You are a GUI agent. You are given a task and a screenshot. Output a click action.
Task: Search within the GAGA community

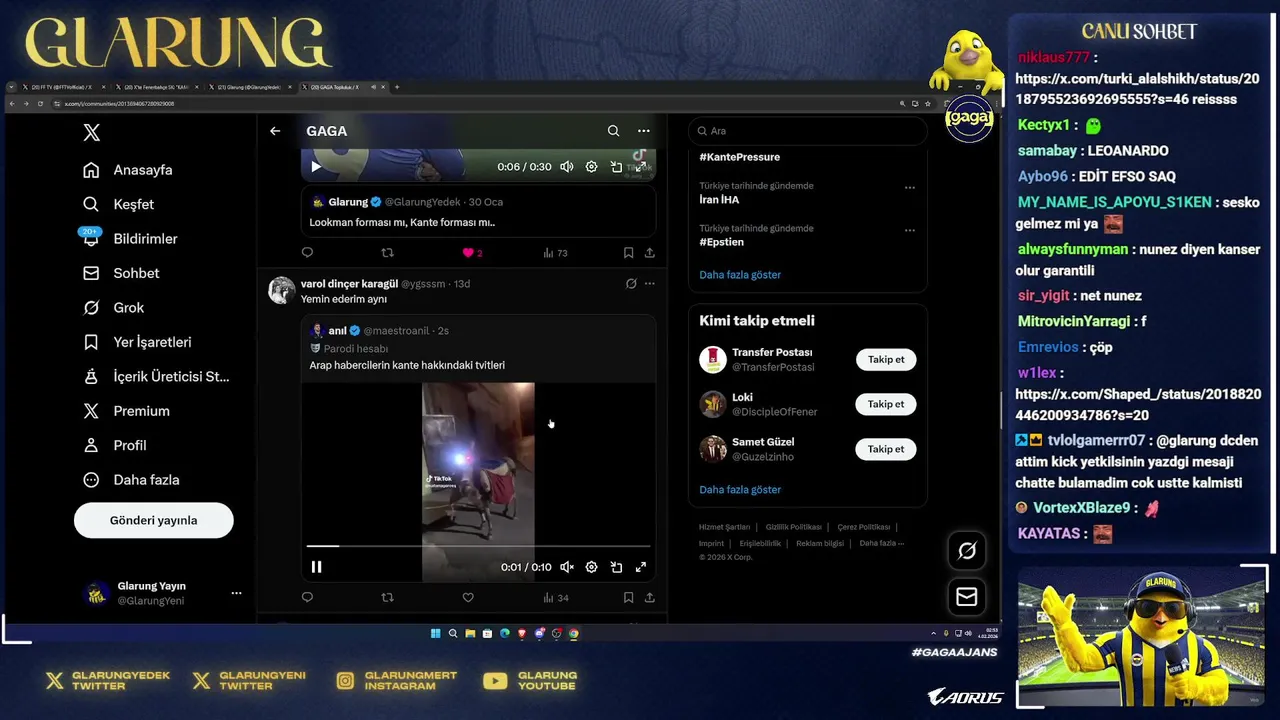tap(613, 131)
